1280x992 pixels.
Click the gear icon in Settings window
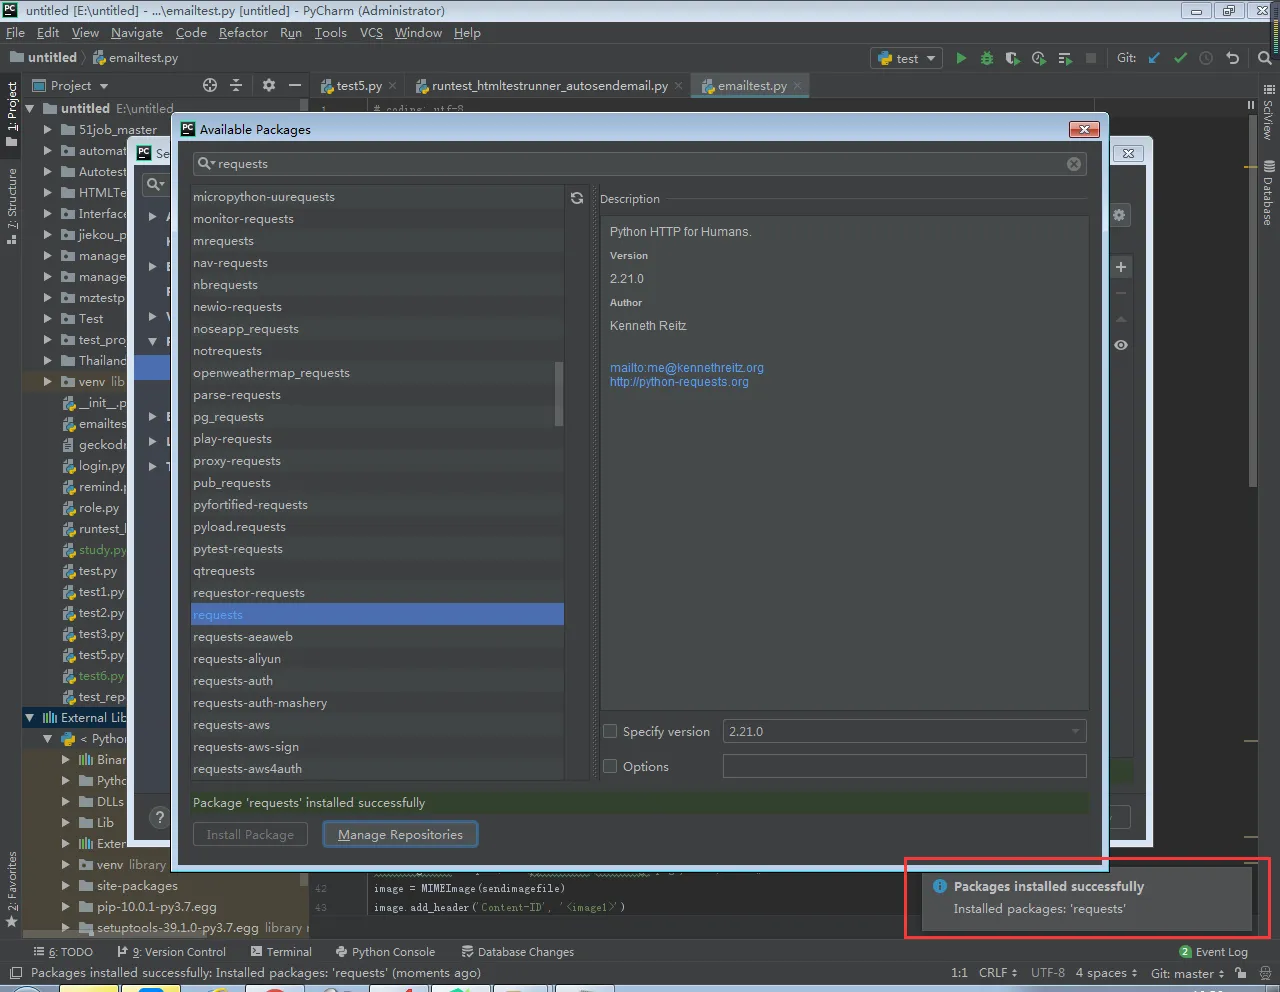point(1119,215)
